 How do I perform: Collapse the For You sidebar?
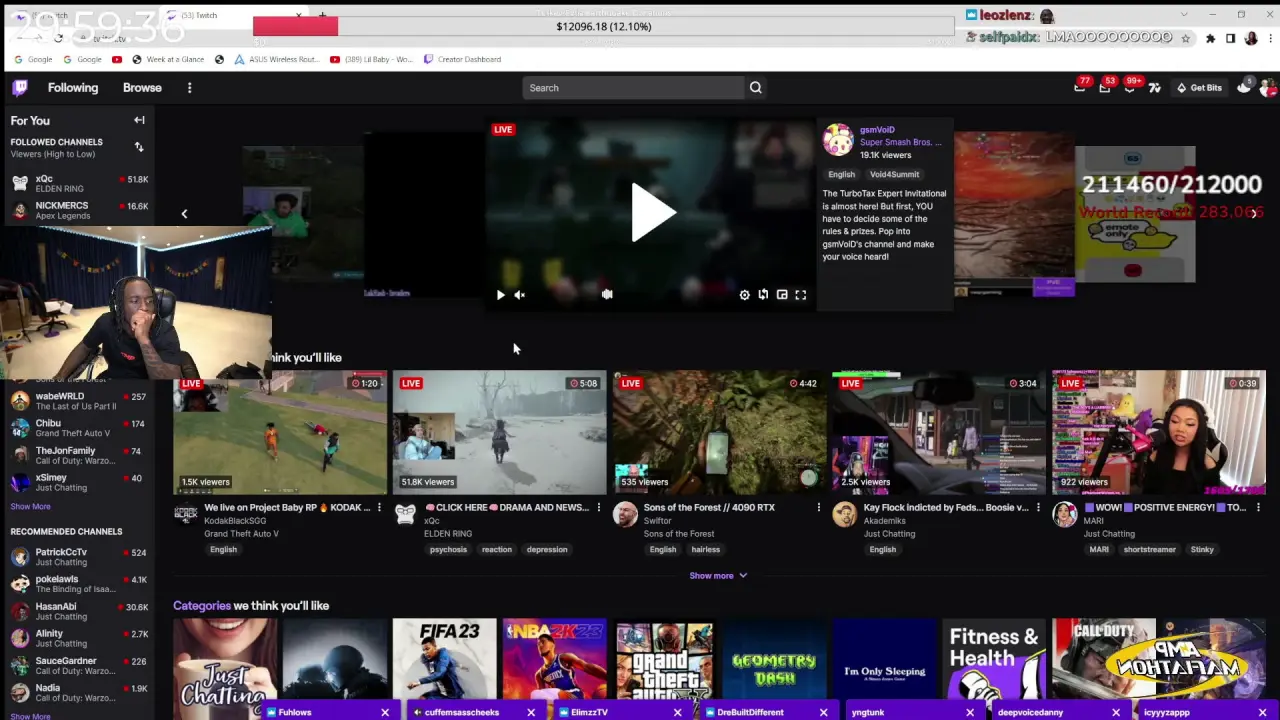coord(139,120)
